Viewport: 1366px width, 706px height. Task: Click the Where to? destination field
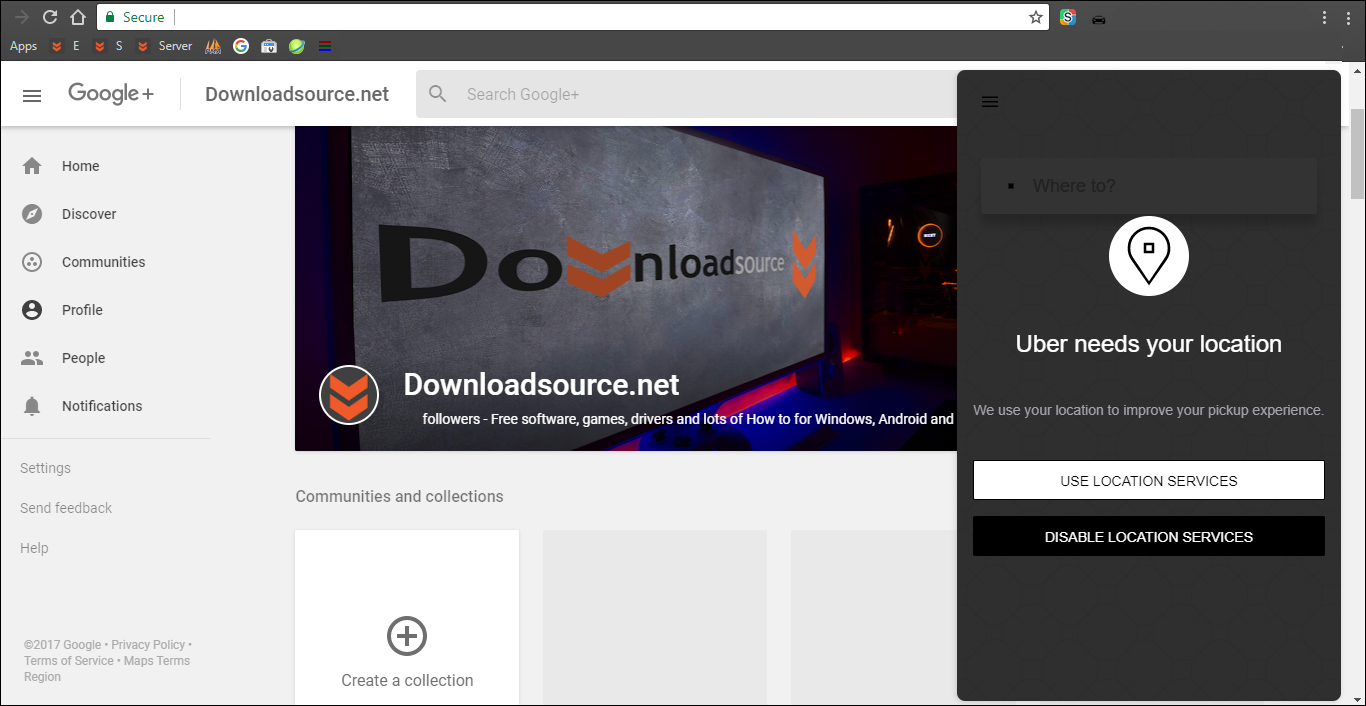coord(1149,186)
